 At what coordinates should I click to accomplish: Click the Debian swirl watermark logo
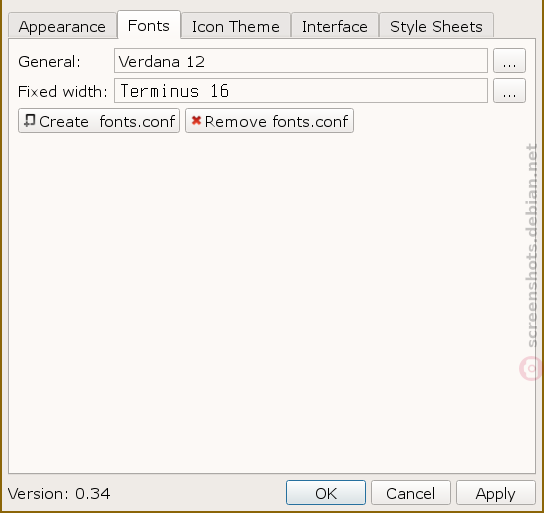tap(531, 368)
